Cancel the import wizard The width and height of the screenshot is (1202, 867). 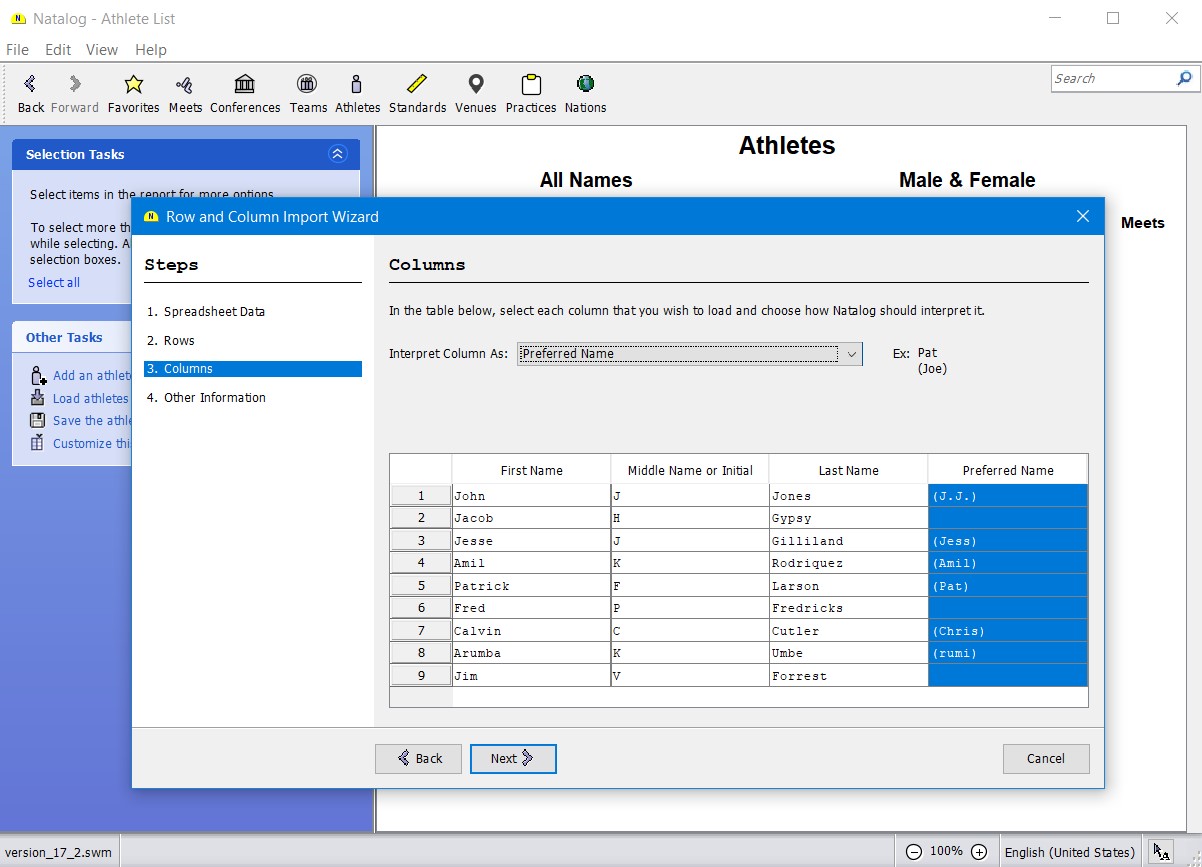point(1045,759)
